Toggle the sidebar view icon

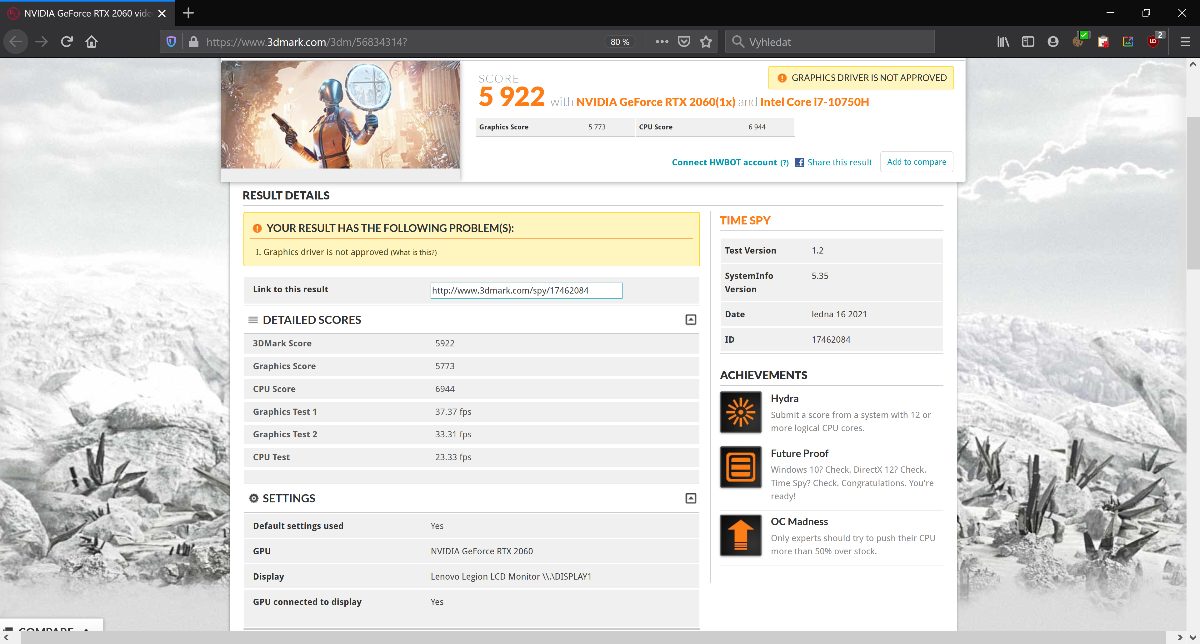1027,42
